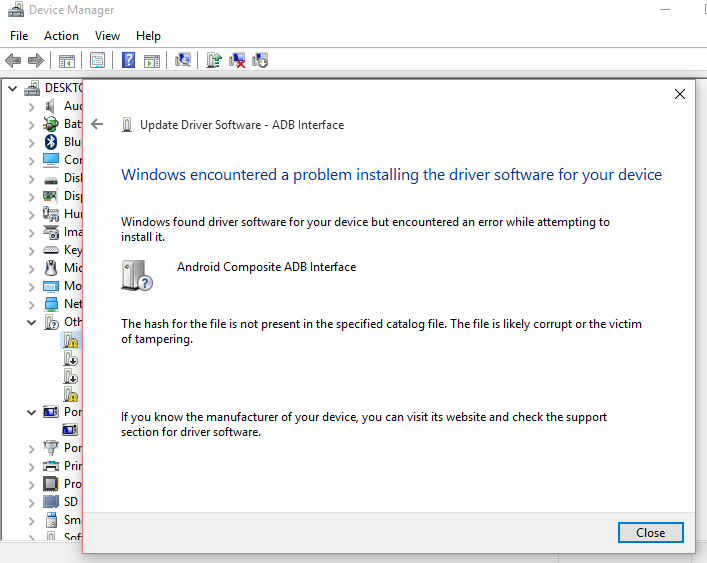Dismiss the Update Driver dialog with X
The image size is (707, 563).
click(x=679, y=94)
